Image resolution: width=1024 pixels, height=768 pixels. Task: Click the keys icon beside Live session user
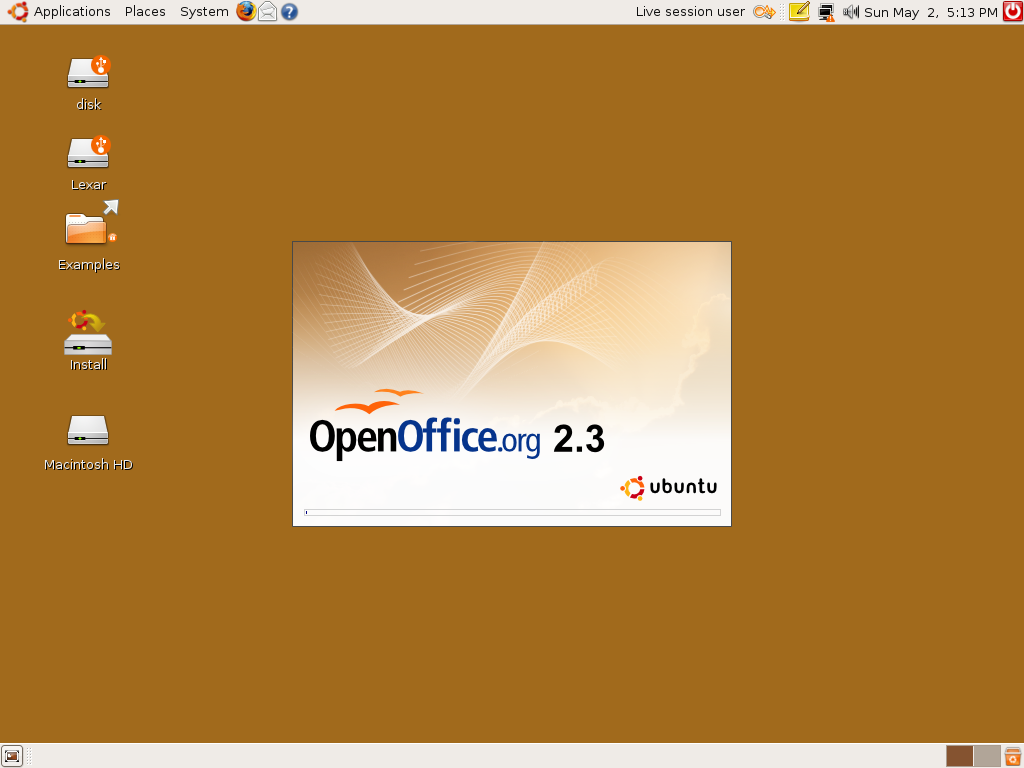(x=763, y=12)
